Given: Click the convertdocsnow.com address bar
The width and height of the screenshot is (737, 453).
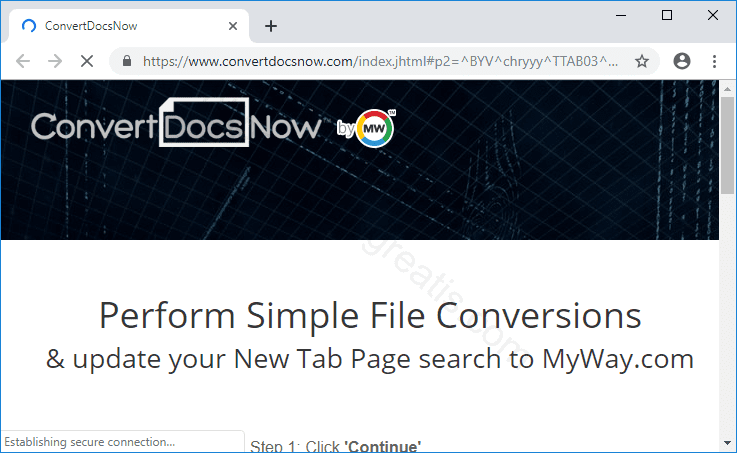Looking at the screenshot, I should [380, 61].
